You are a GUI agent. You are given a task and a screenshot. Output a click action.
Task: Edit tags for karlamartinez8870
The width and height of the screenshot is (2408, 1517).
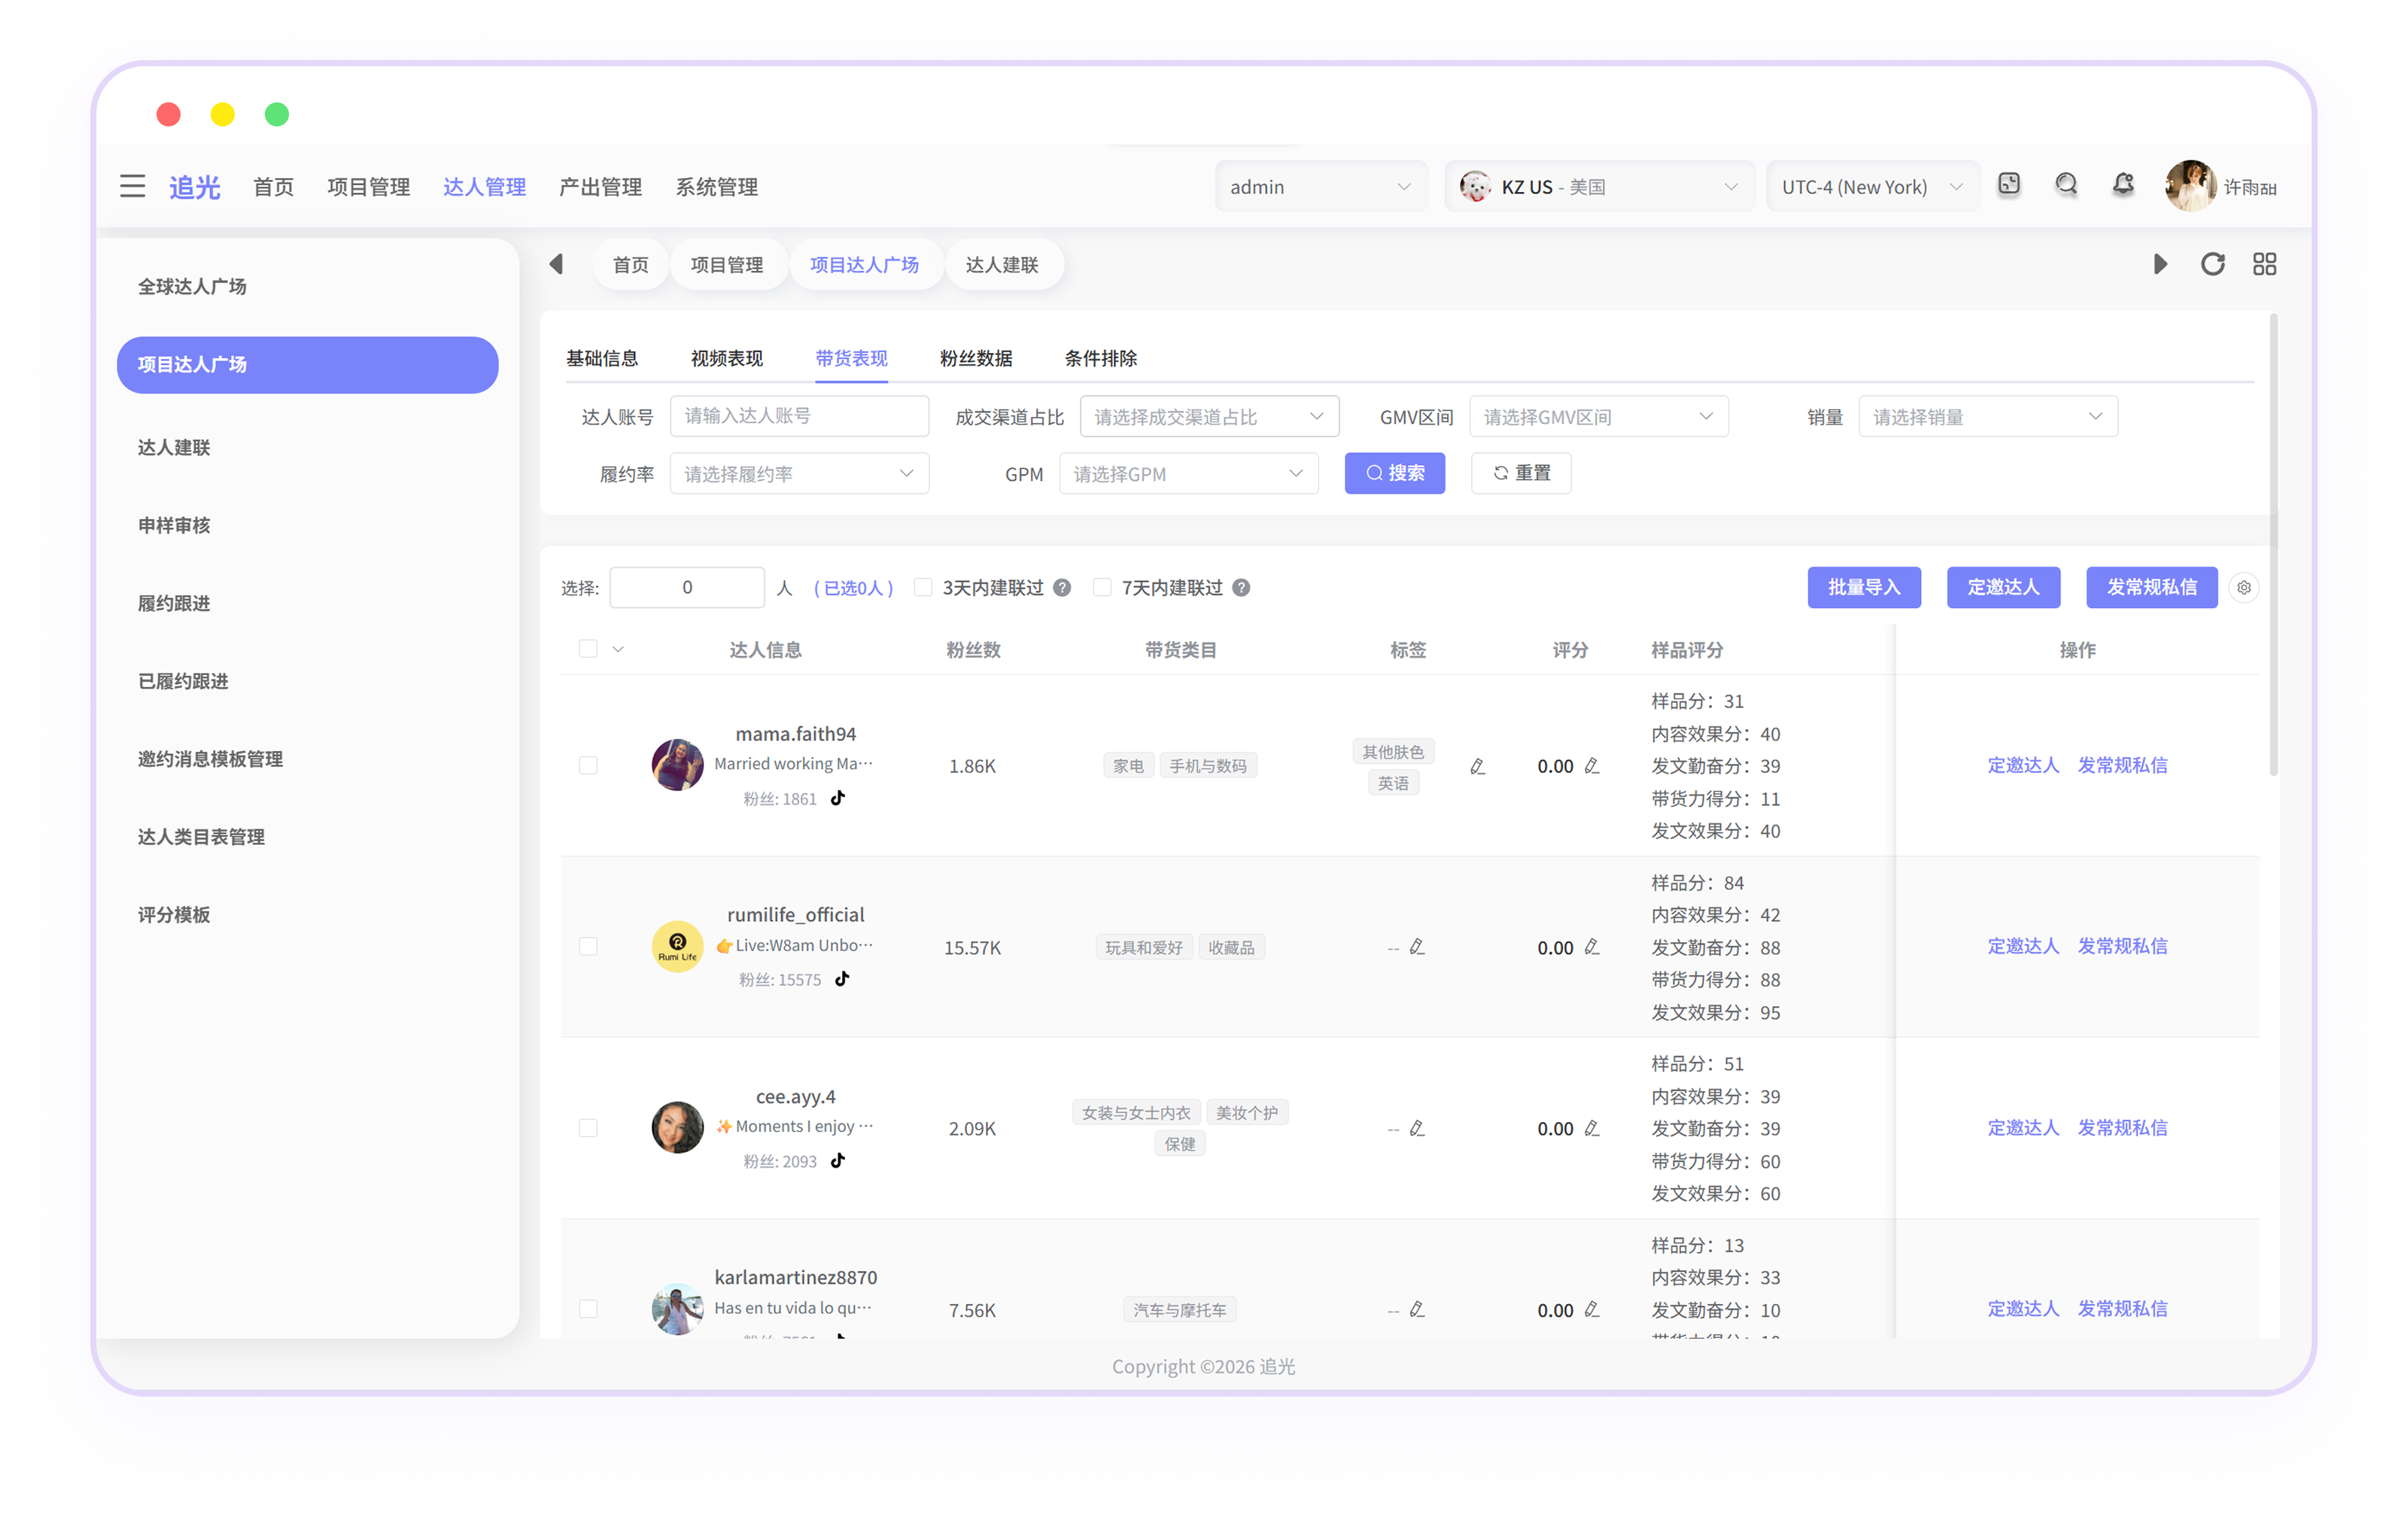[x=1417, y=1310]
